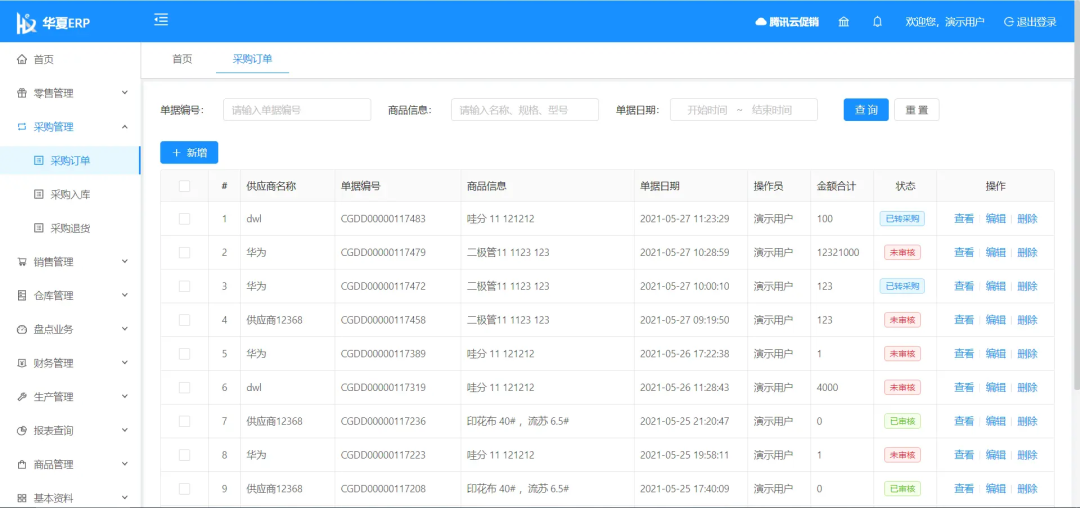Expand the 销售管理 menu chevron
1080x508 pixels.
125,262
